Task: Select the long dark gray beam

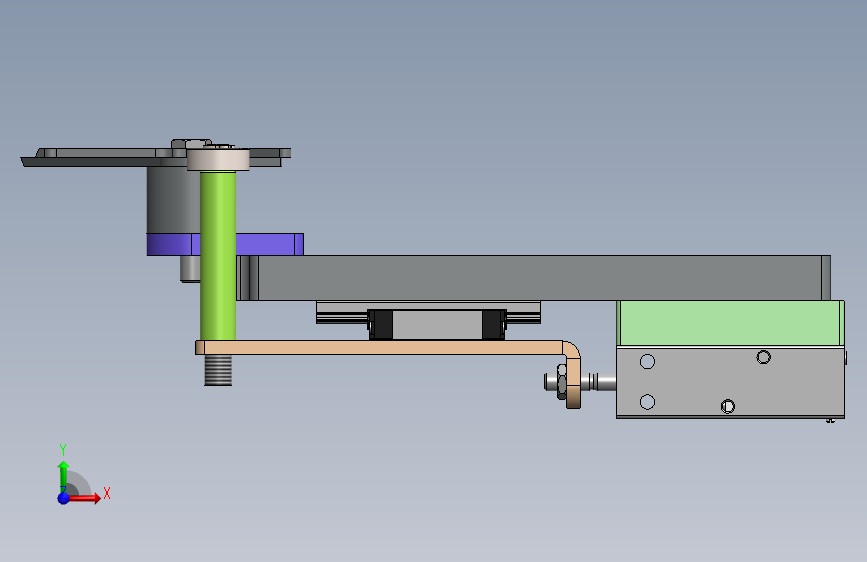Action: 534,278
